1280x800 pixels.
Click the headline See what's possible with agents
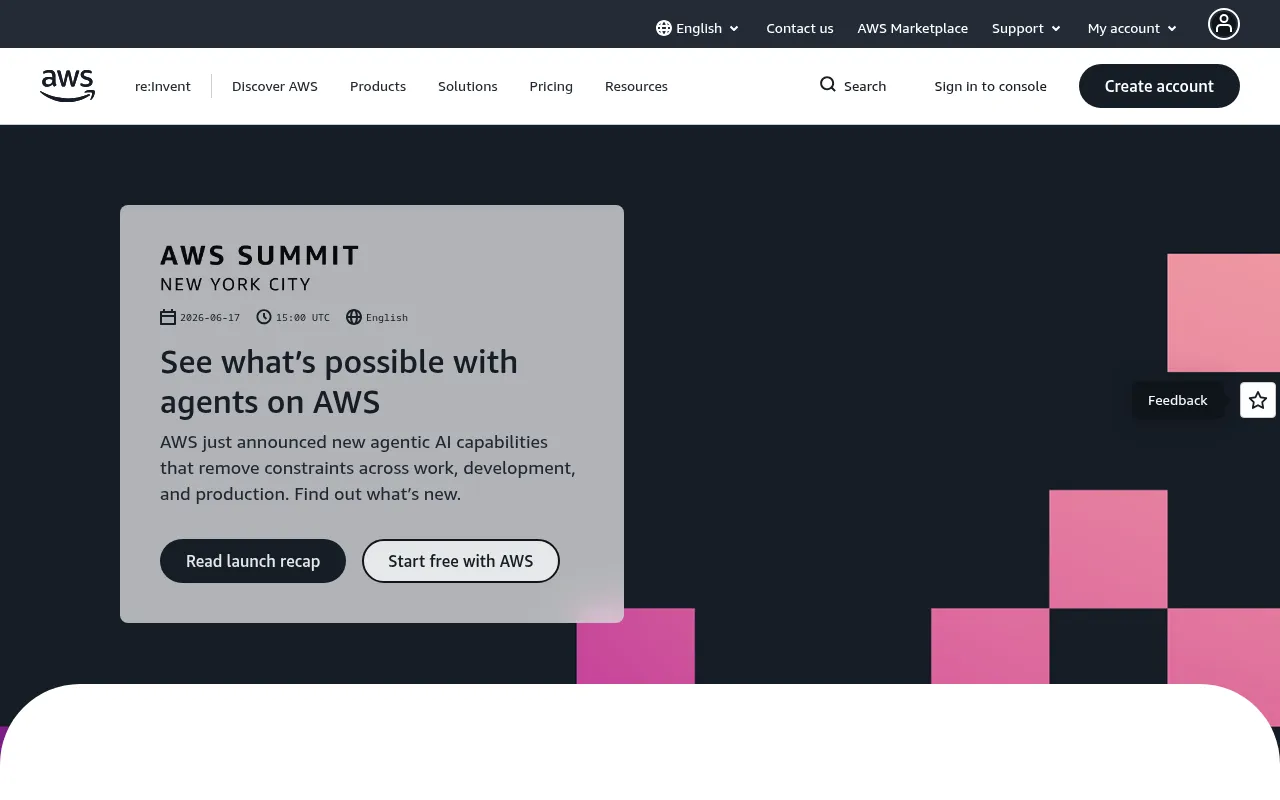[339, 381]
